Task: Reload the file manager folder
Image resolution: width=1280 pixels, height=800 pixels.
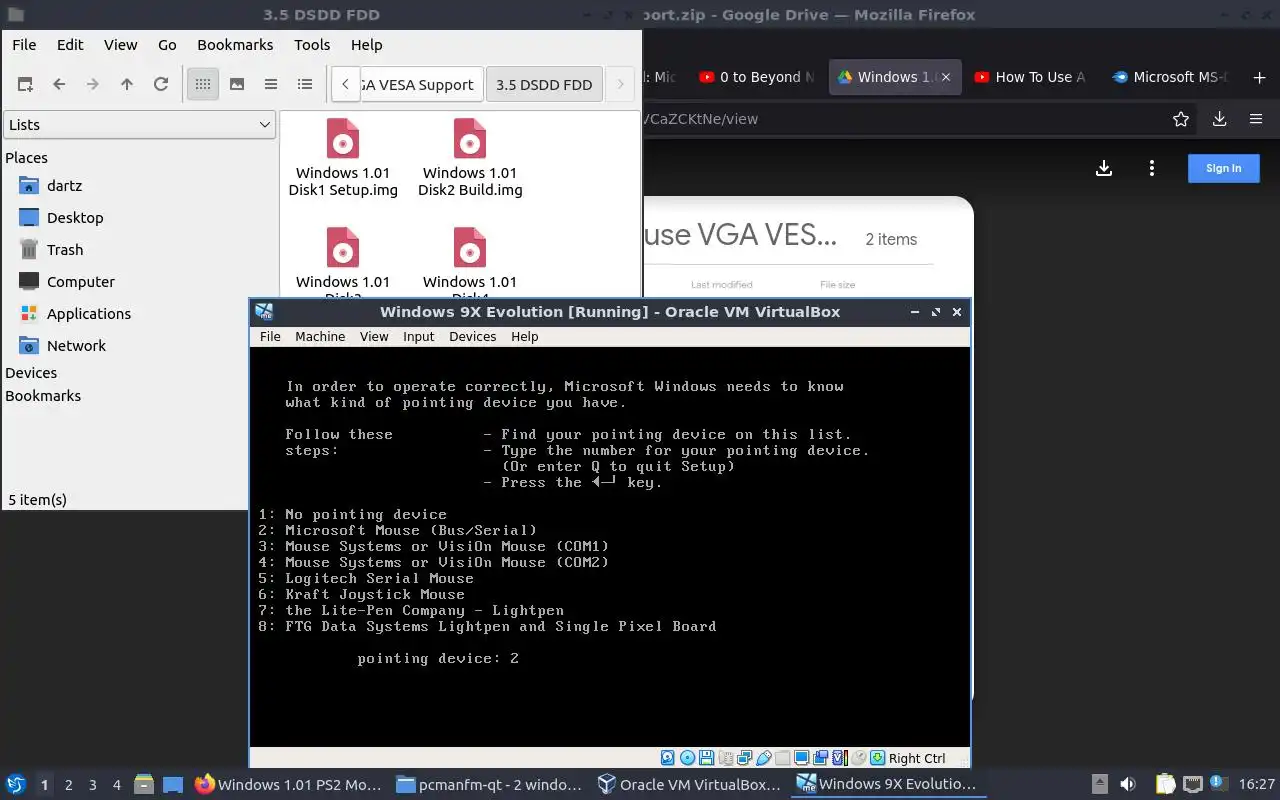Action: tap(161, 84)
